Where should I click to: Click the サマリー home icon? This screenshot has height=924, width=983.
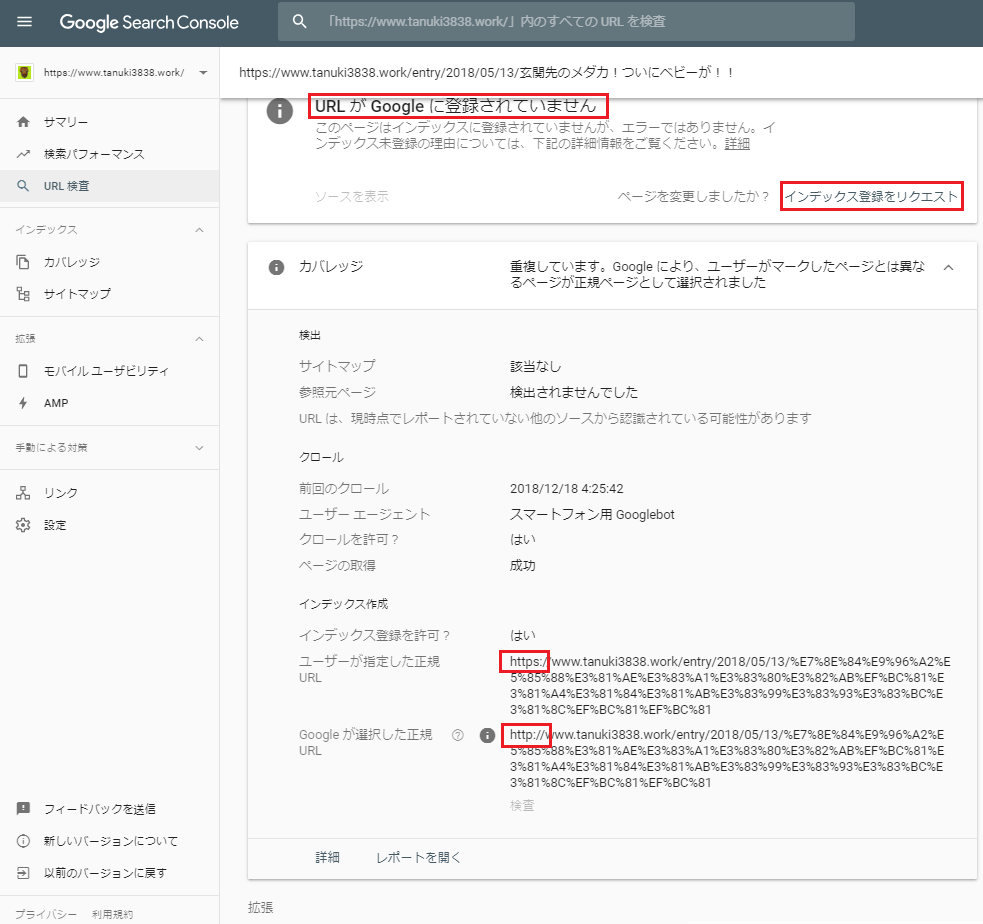click(23, 122)
